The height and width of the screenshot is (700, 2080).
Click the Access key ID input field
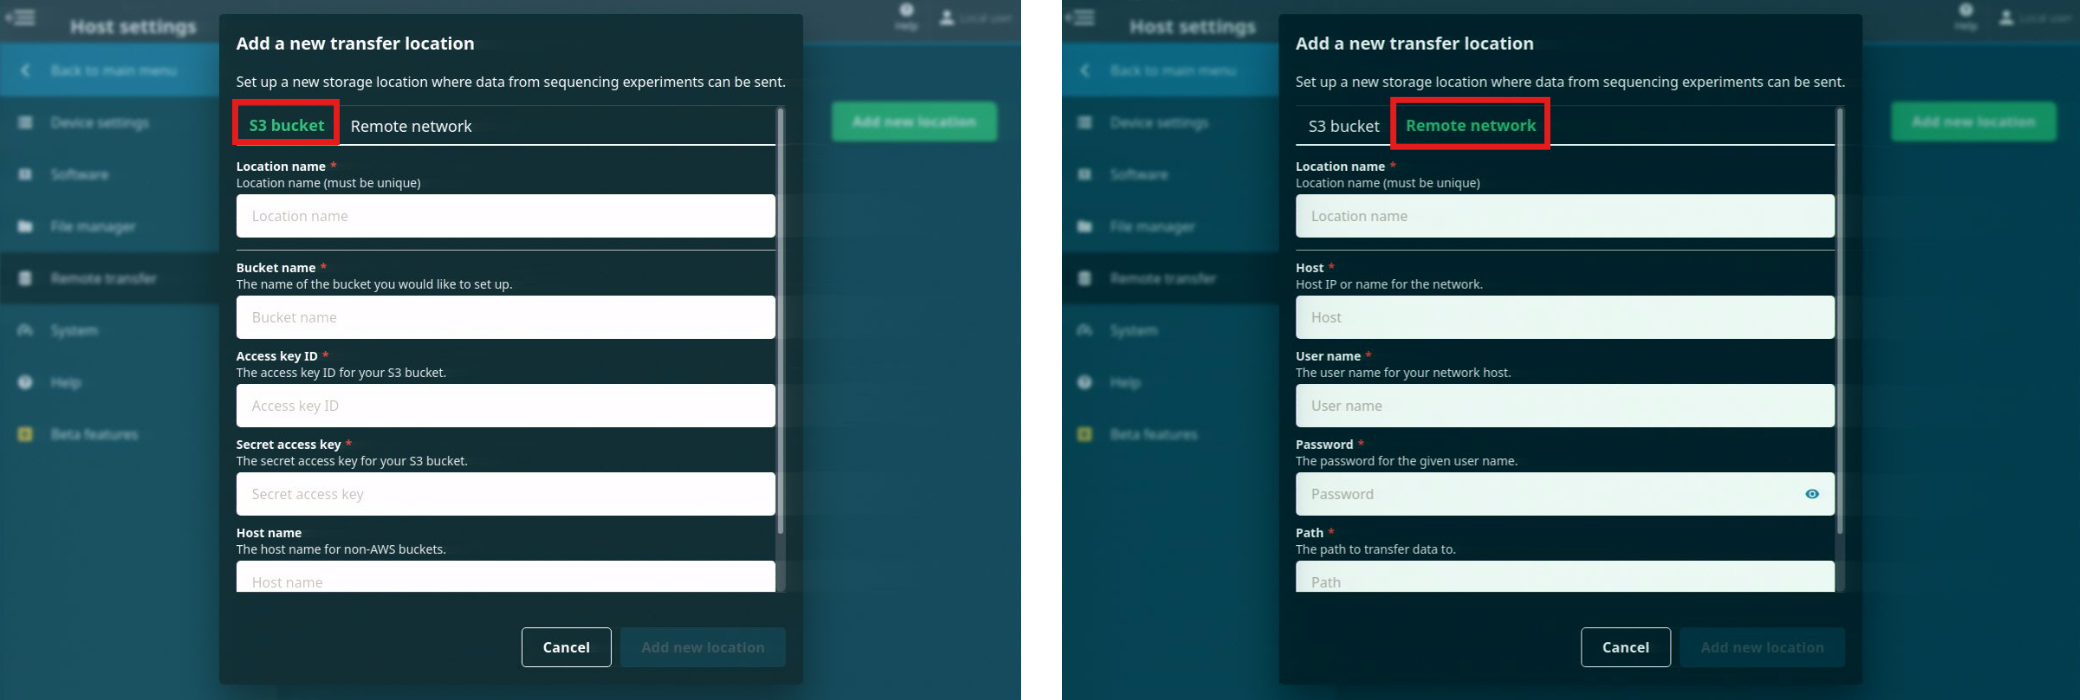click(505, 406)
